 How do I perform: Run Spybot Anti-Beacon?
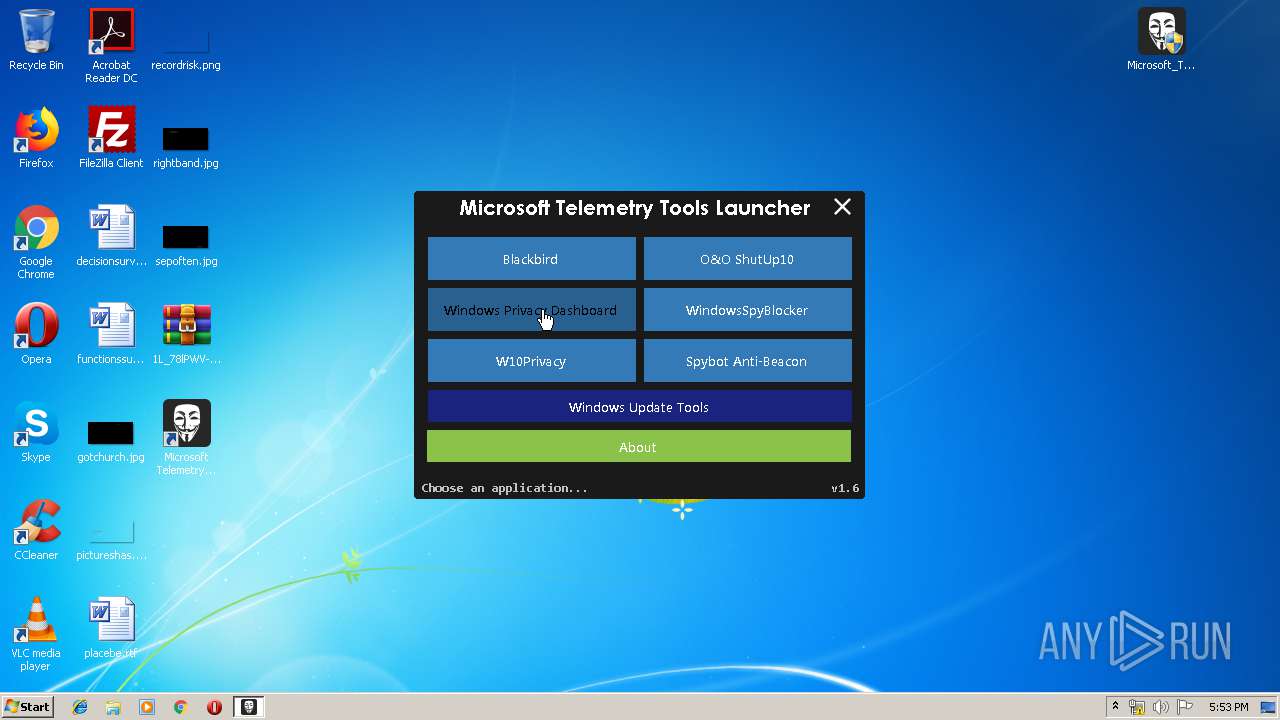coord(747,361)
